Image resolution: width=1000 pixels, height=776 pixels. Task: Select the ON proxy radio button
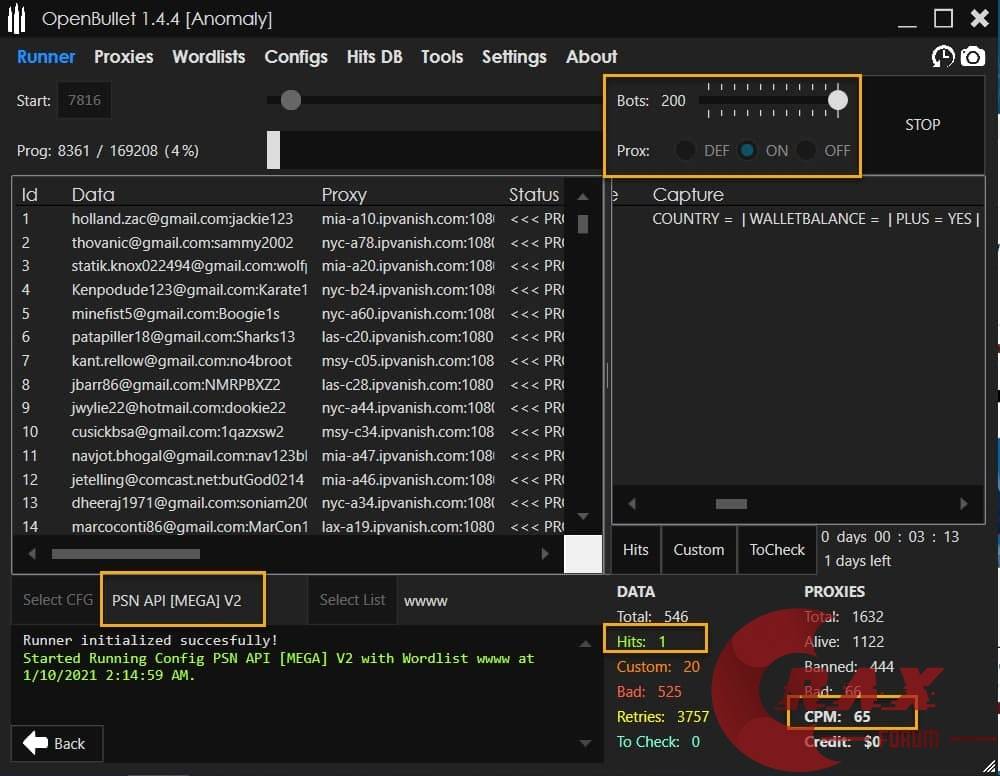pos(747,150)
